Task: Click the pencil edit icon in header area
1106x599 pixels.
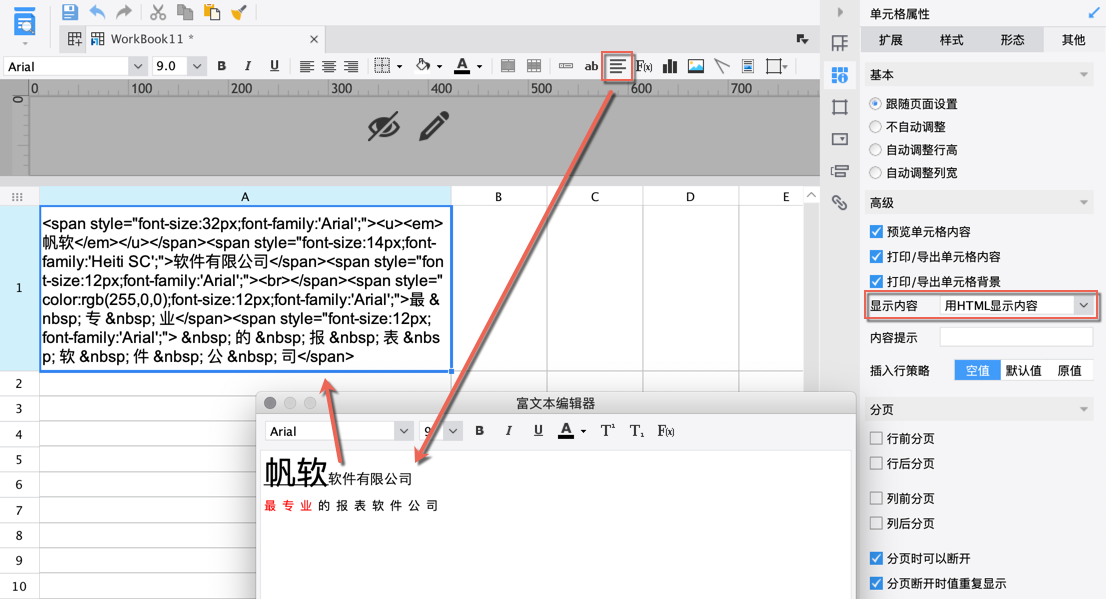Action: click(x=434, y=126)
